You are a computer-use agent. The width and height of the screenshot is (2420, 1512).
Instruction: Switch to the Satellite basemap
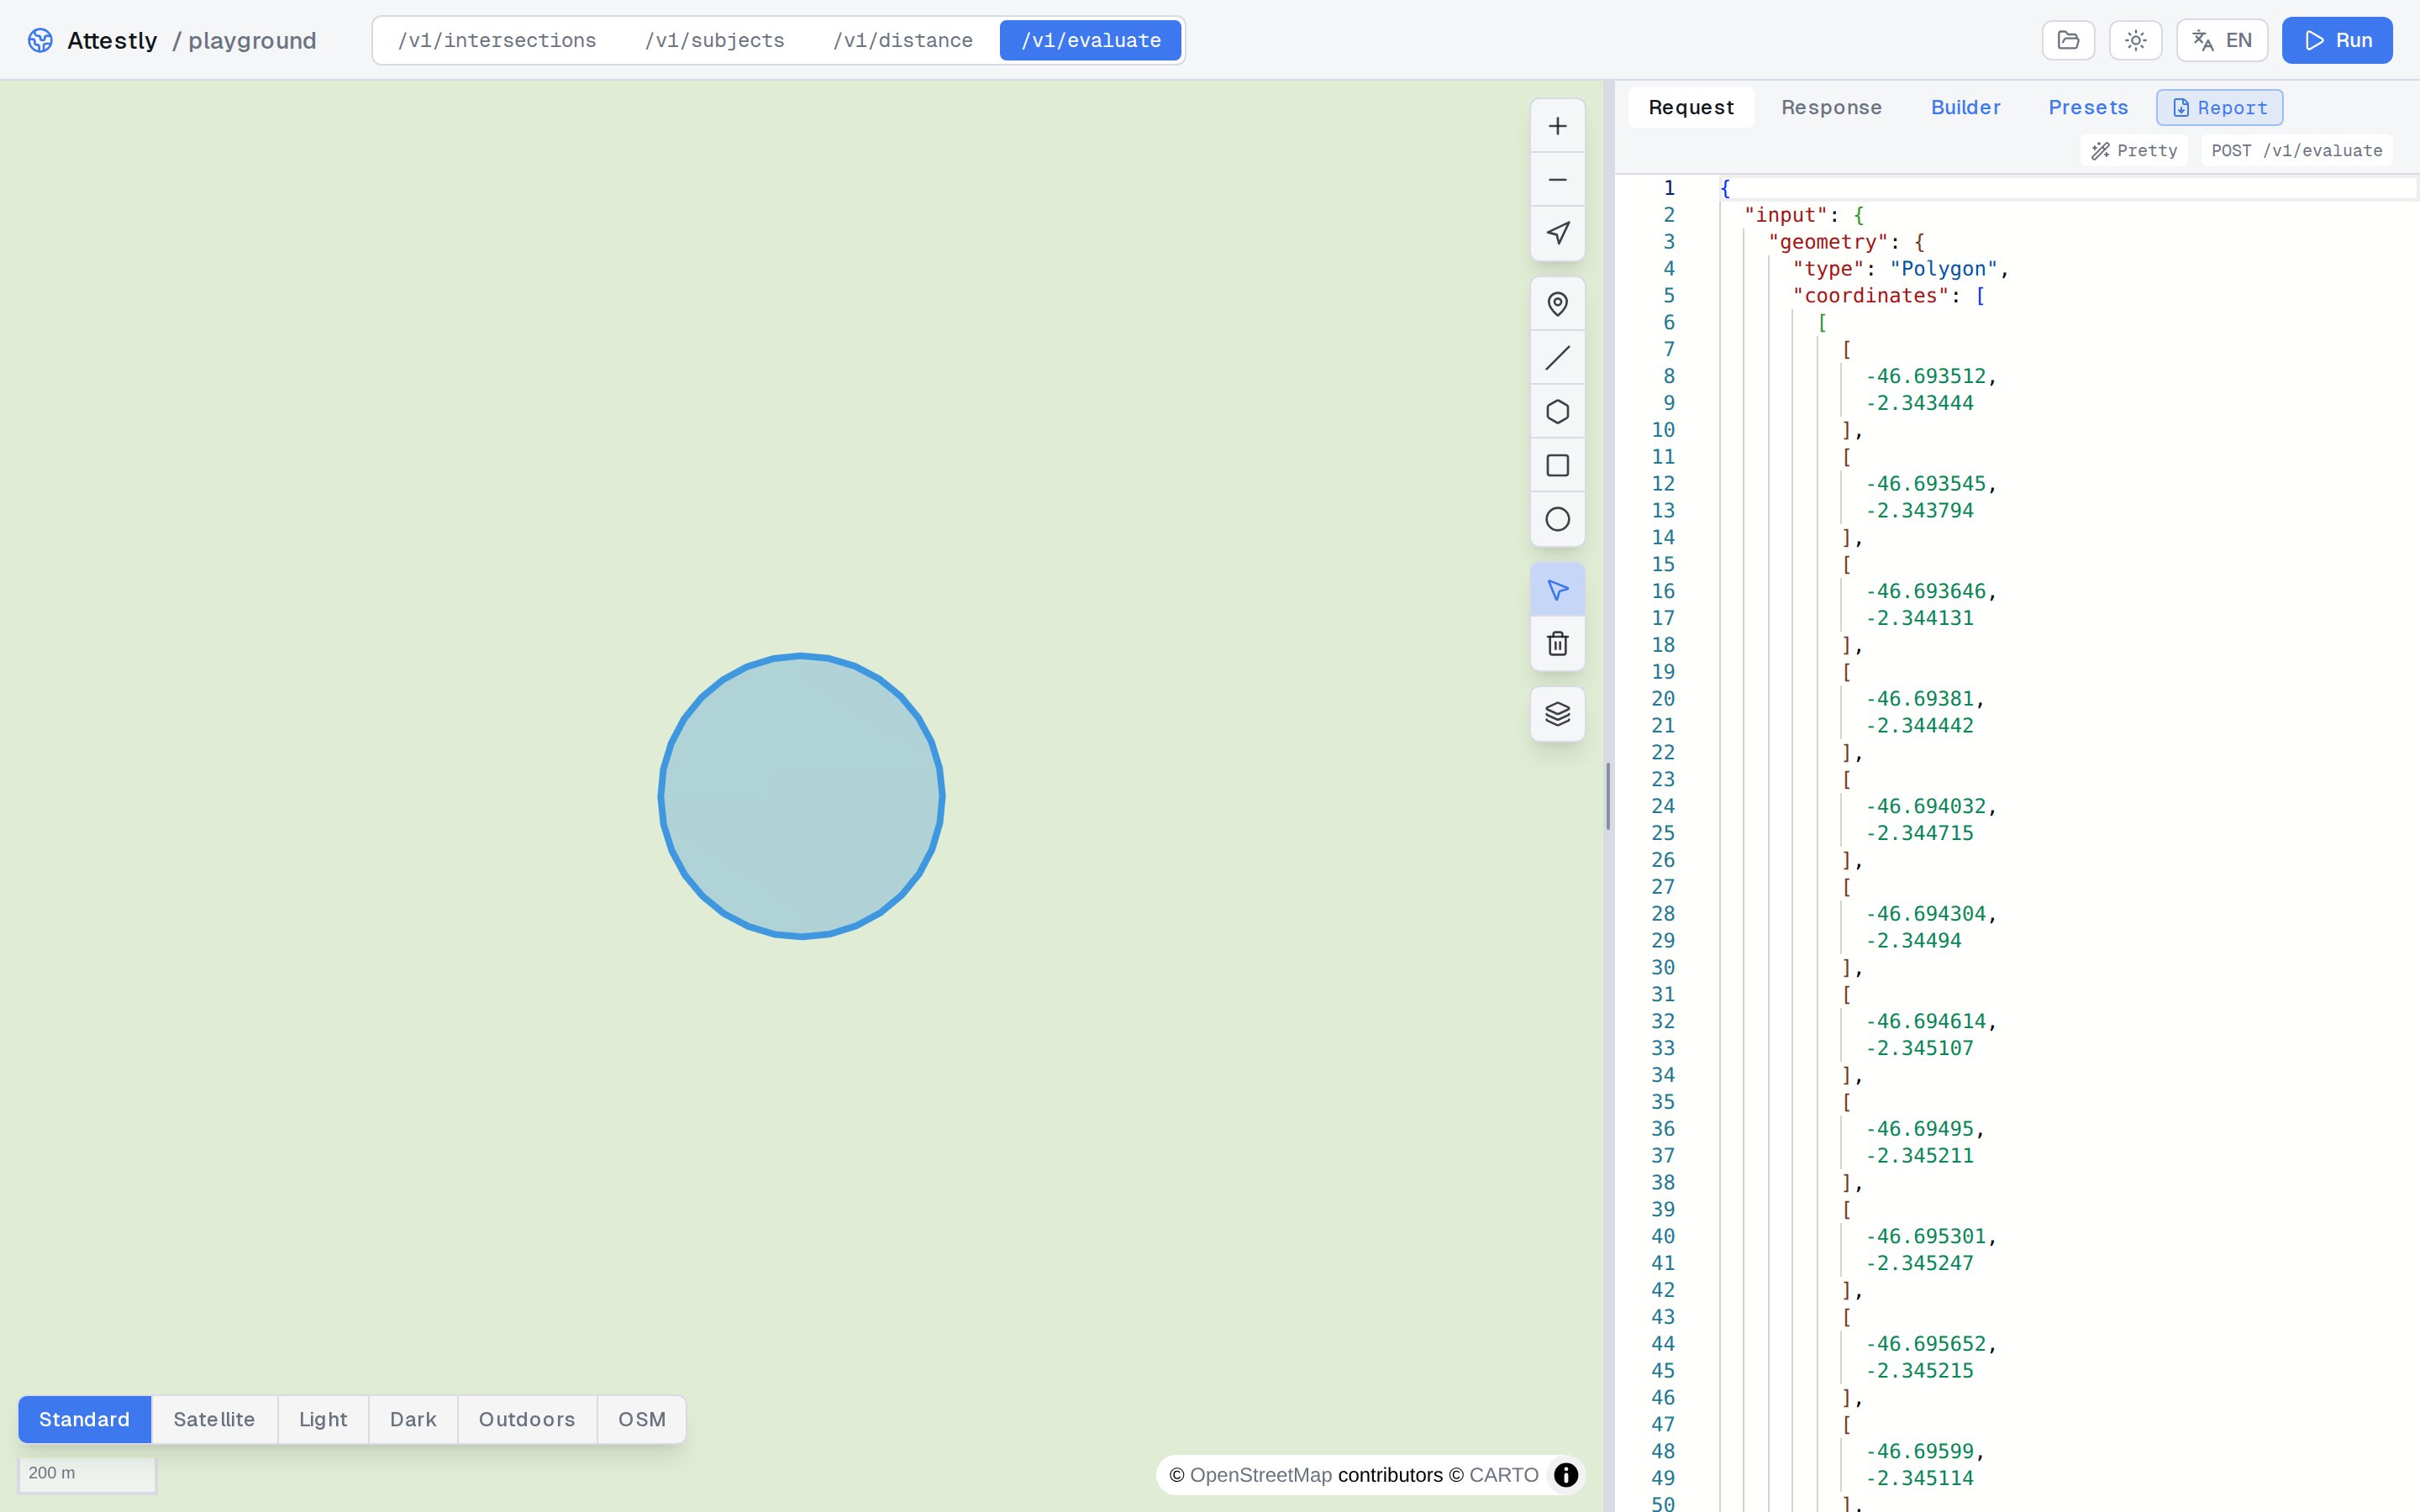point(214,1419)
